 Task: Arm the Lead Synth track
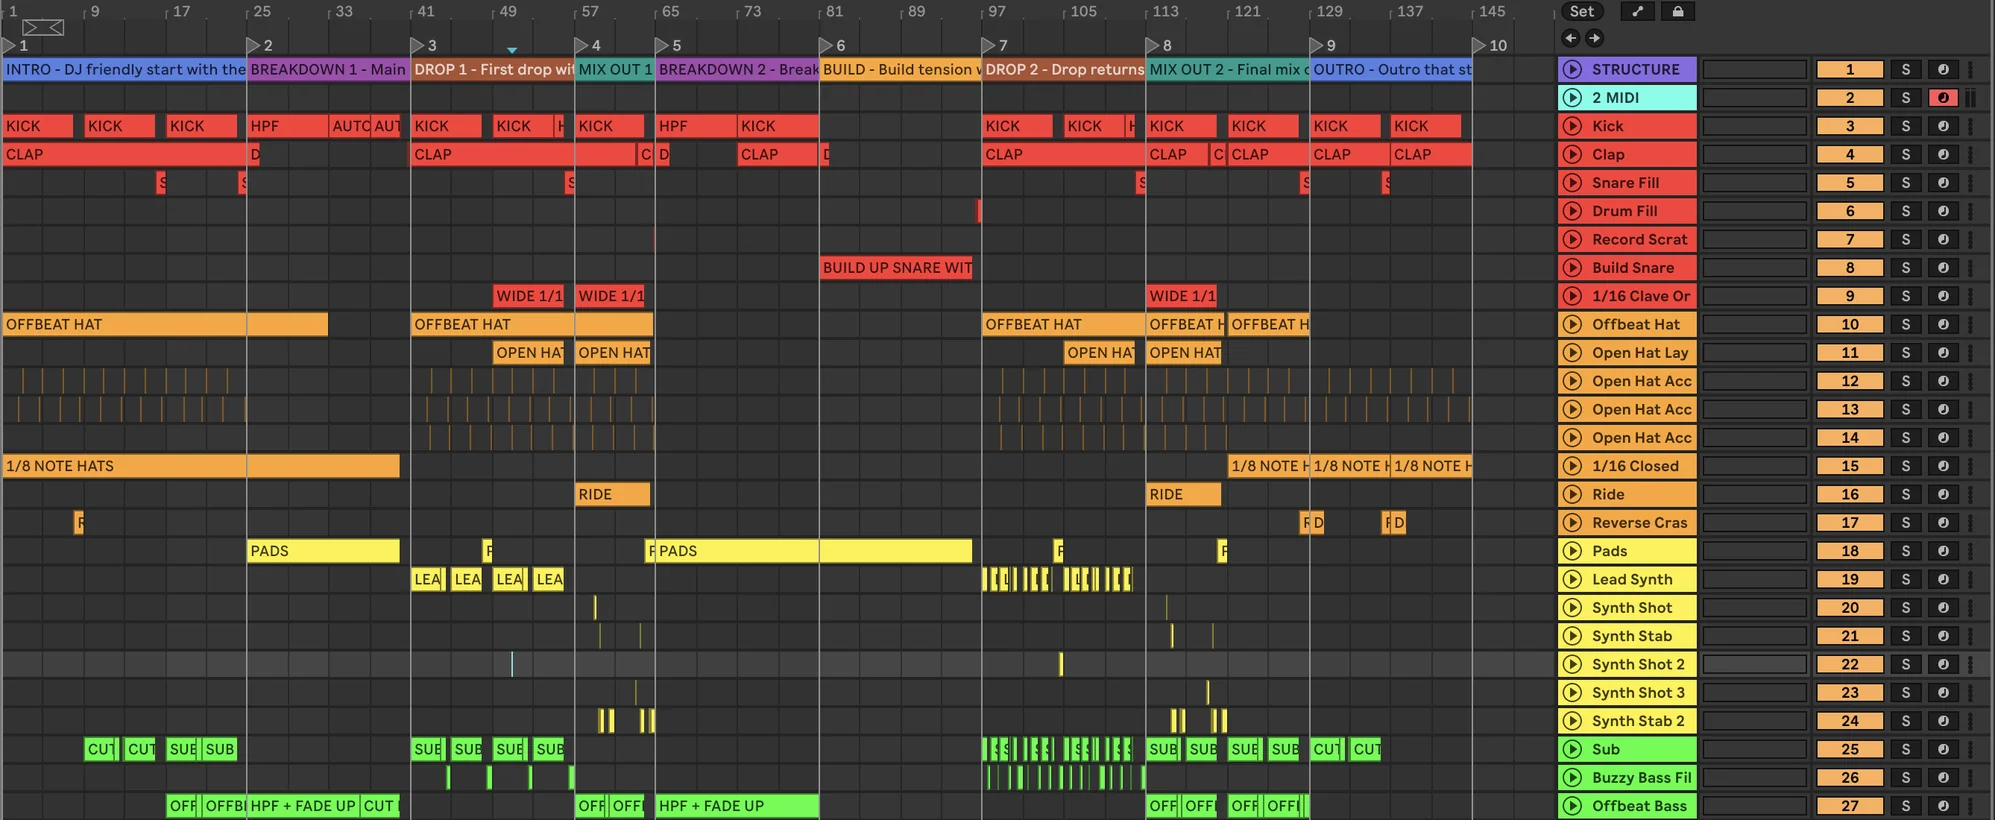pos(1942,580)
